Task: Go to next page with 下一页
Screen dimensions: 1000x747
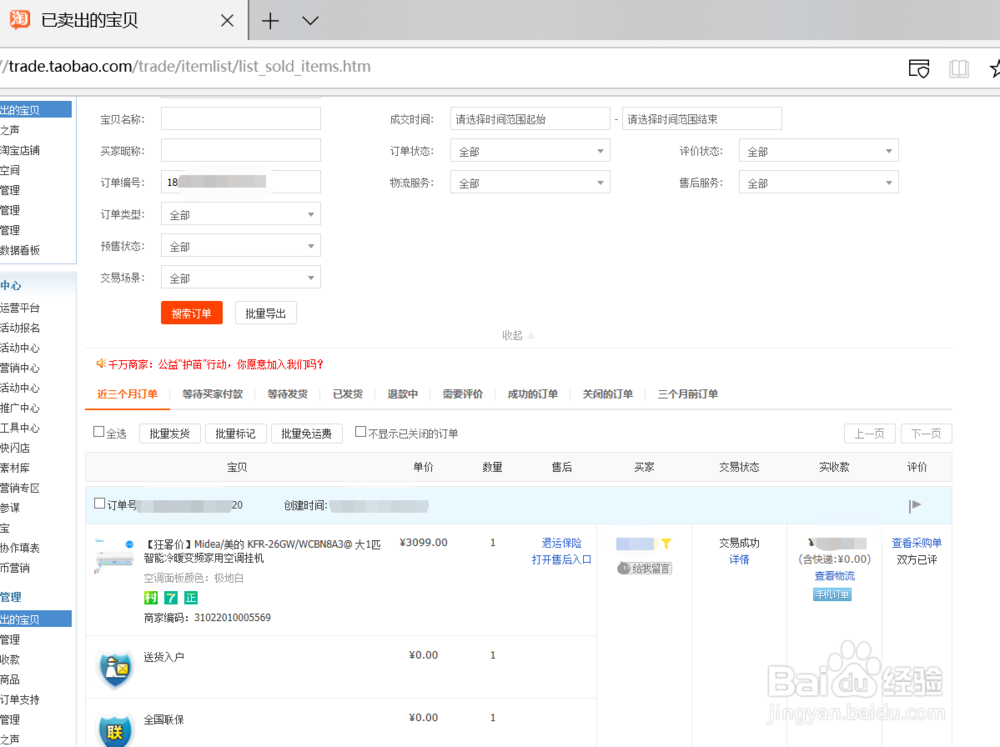Action: tap(926, 434)
